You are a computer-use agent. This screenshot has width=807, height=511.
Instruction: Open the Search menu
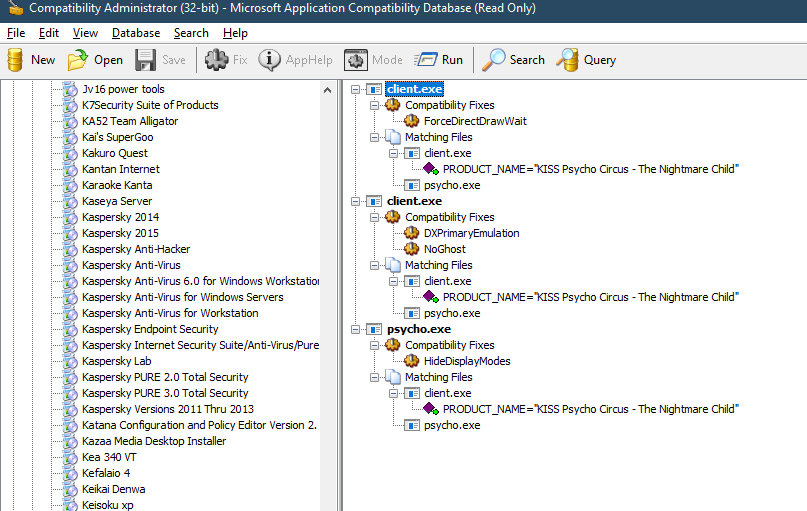click(191, 33)
